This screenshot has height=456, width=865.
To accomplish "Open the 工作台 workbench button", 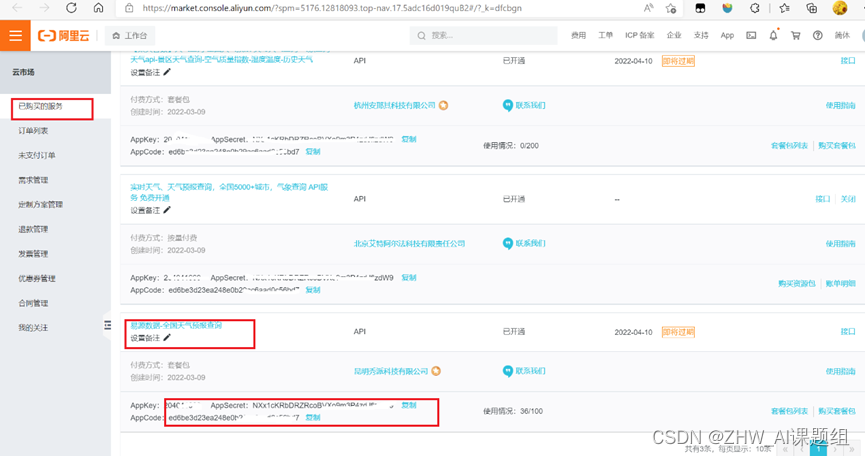I will click(130, 36).
